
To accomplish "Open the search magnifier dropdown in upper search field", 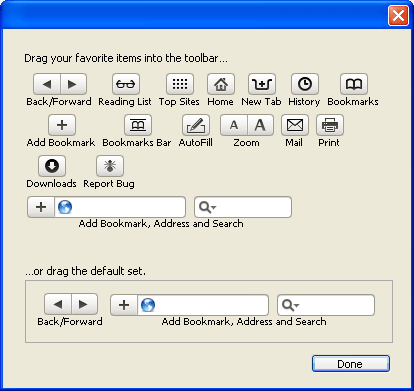I will click(208, 207).
